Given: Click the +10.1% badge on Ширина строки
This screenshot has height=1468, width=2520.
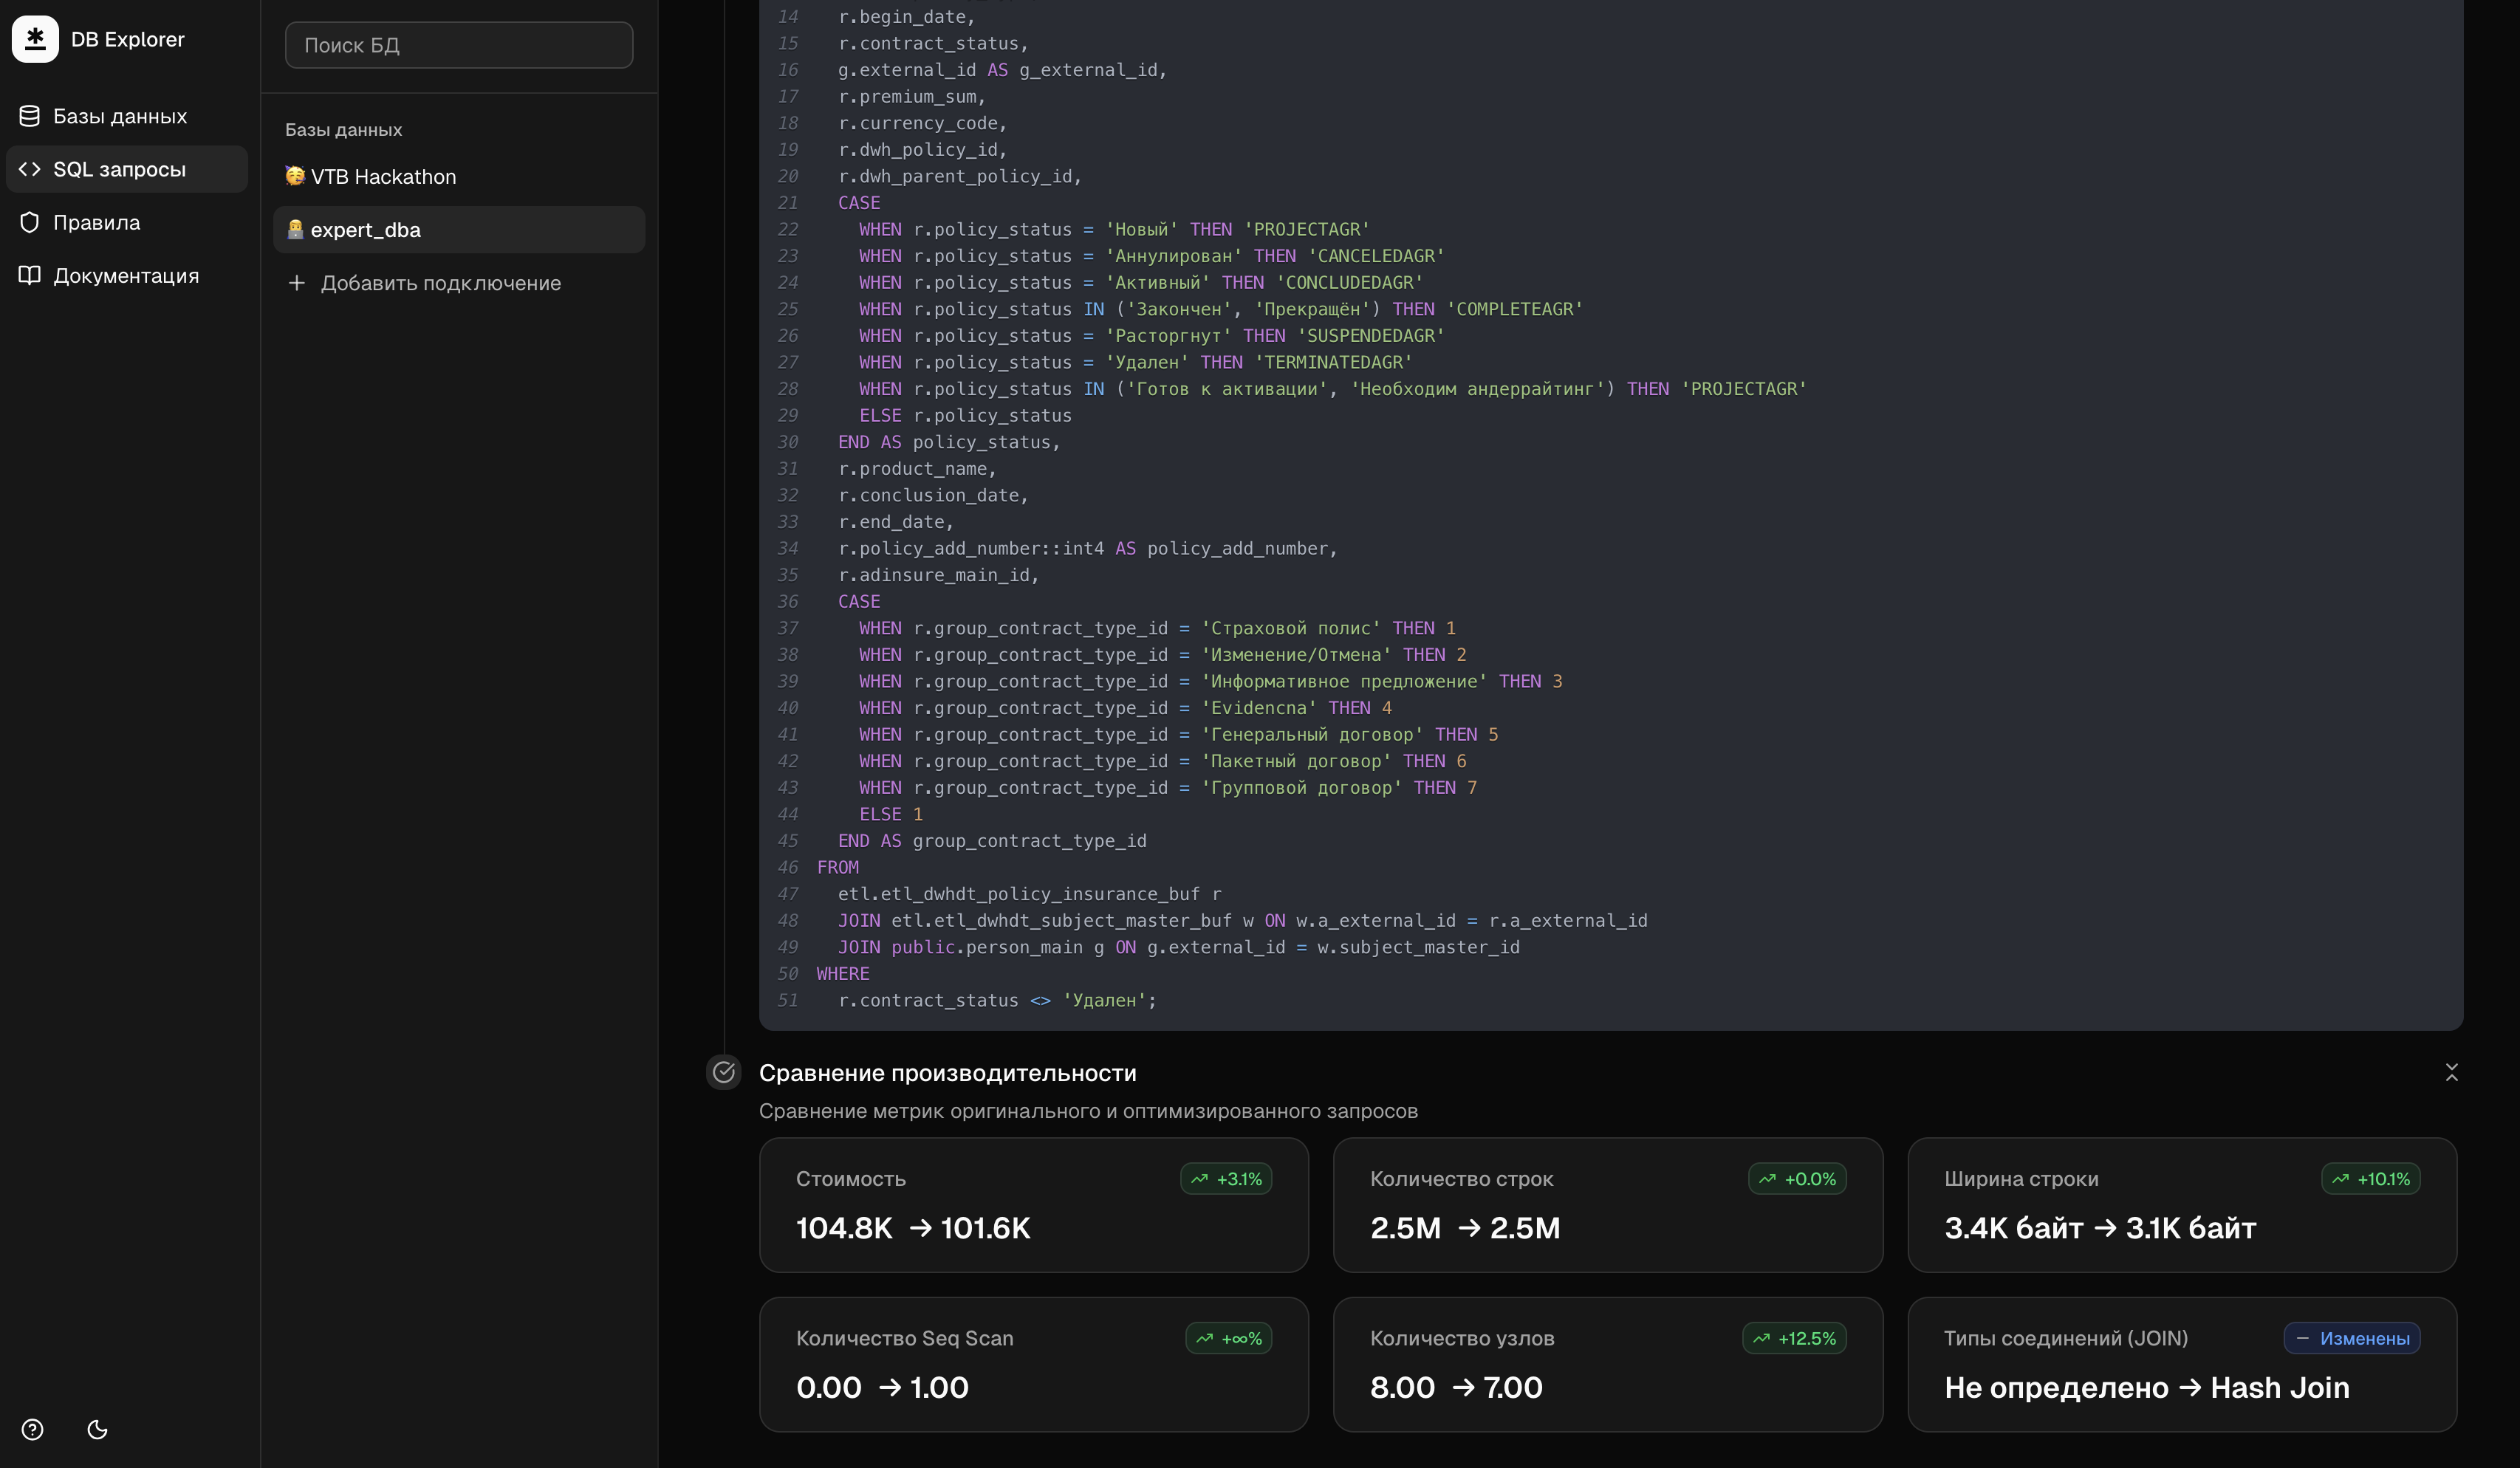Looking at the screenshot, I should (2370, 1179).
